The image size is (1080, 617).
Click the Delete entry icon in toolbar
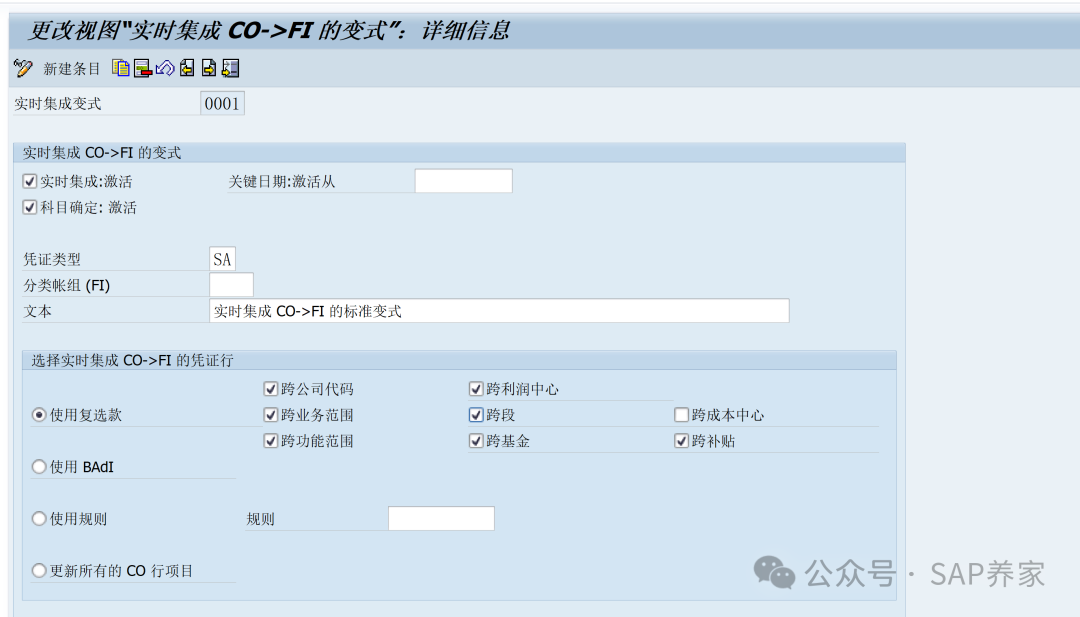143,68
